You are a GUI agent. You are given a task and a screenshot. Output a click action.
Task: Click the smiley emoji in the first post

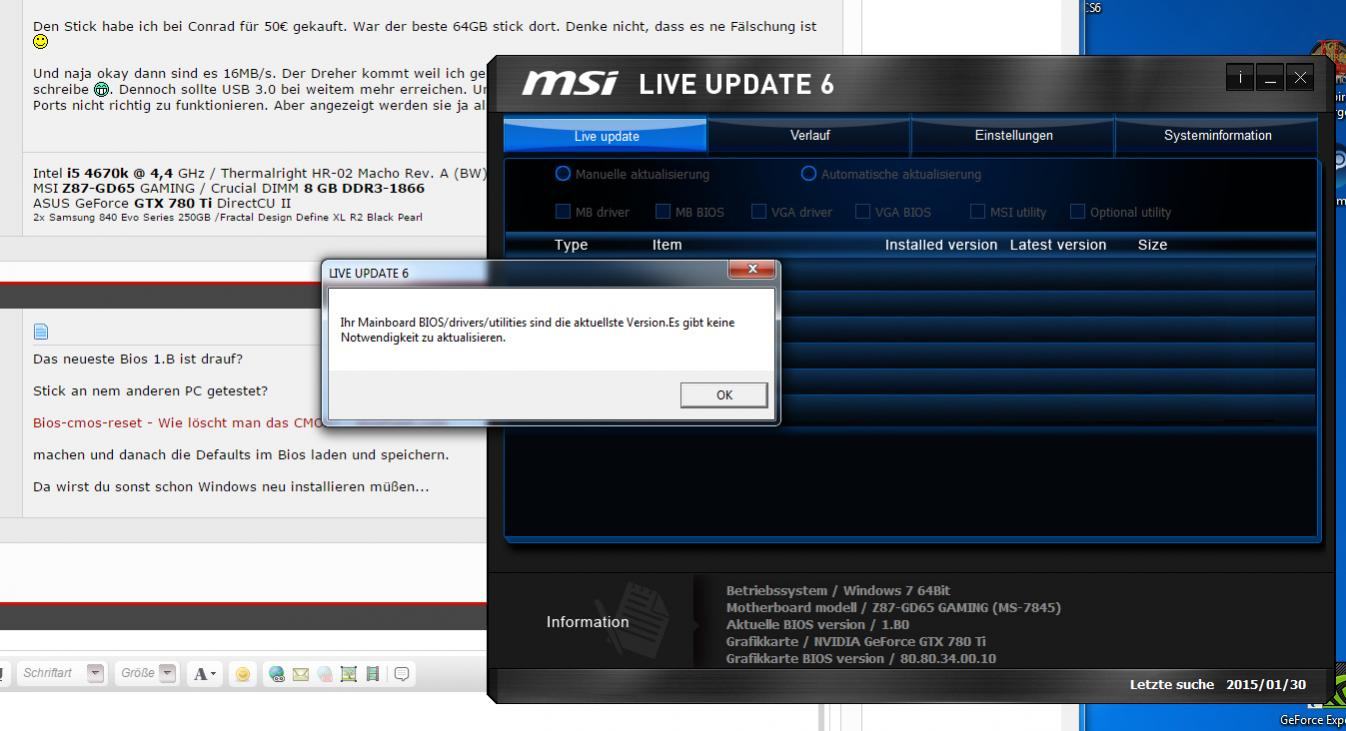(x=40, y=42)
